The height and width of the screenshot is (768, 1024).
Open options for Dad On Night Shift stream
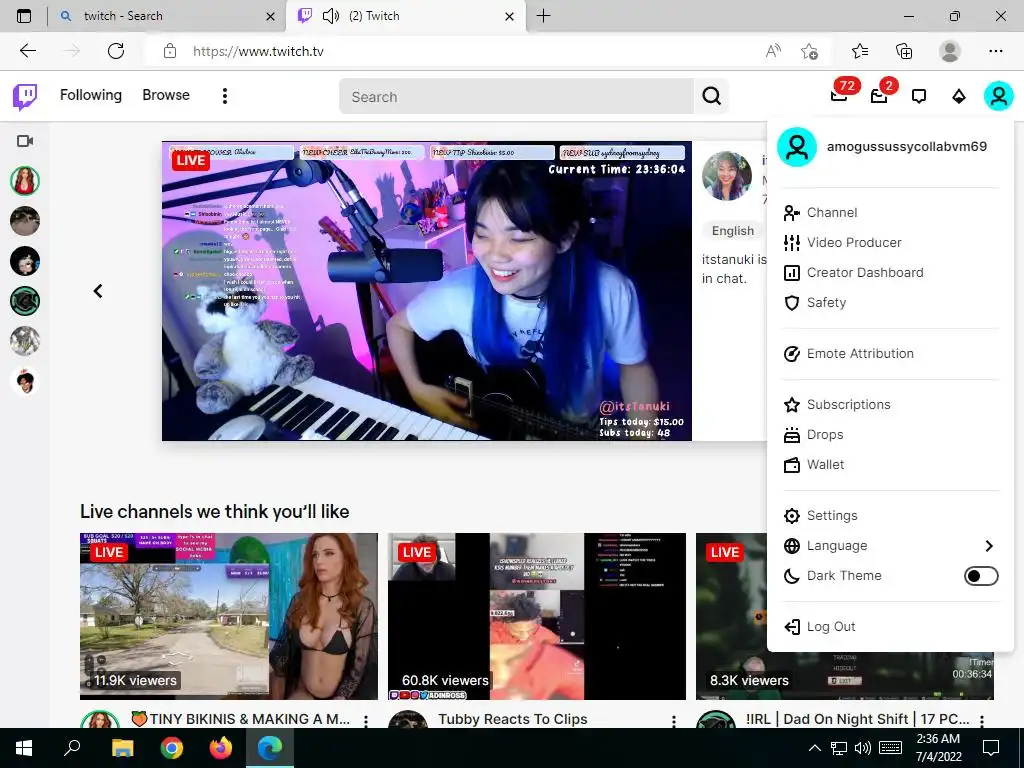click(982, 721)
